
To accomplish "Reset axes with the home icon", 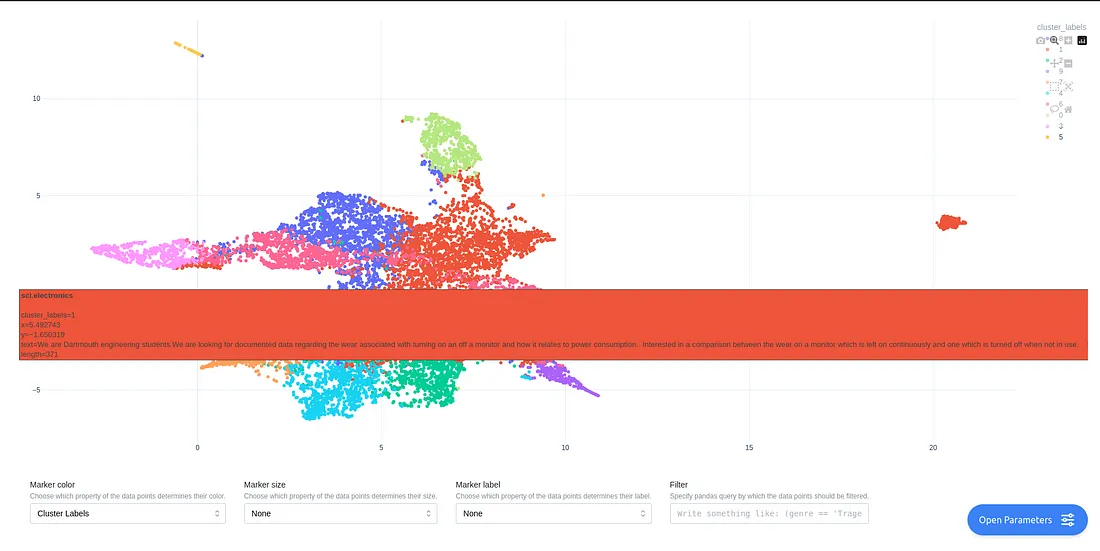I will [1068, 109].
